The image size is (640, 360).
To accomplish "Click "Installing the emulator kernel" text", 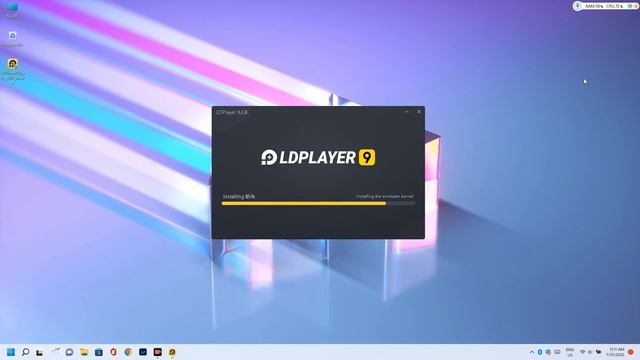I will (x=385, y=196).
